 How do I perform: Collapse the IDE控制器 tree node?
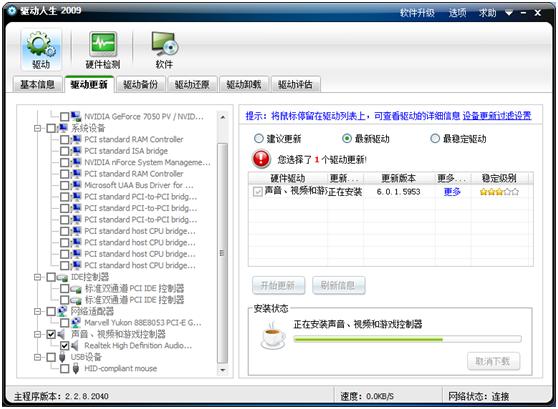coord(37,277)
